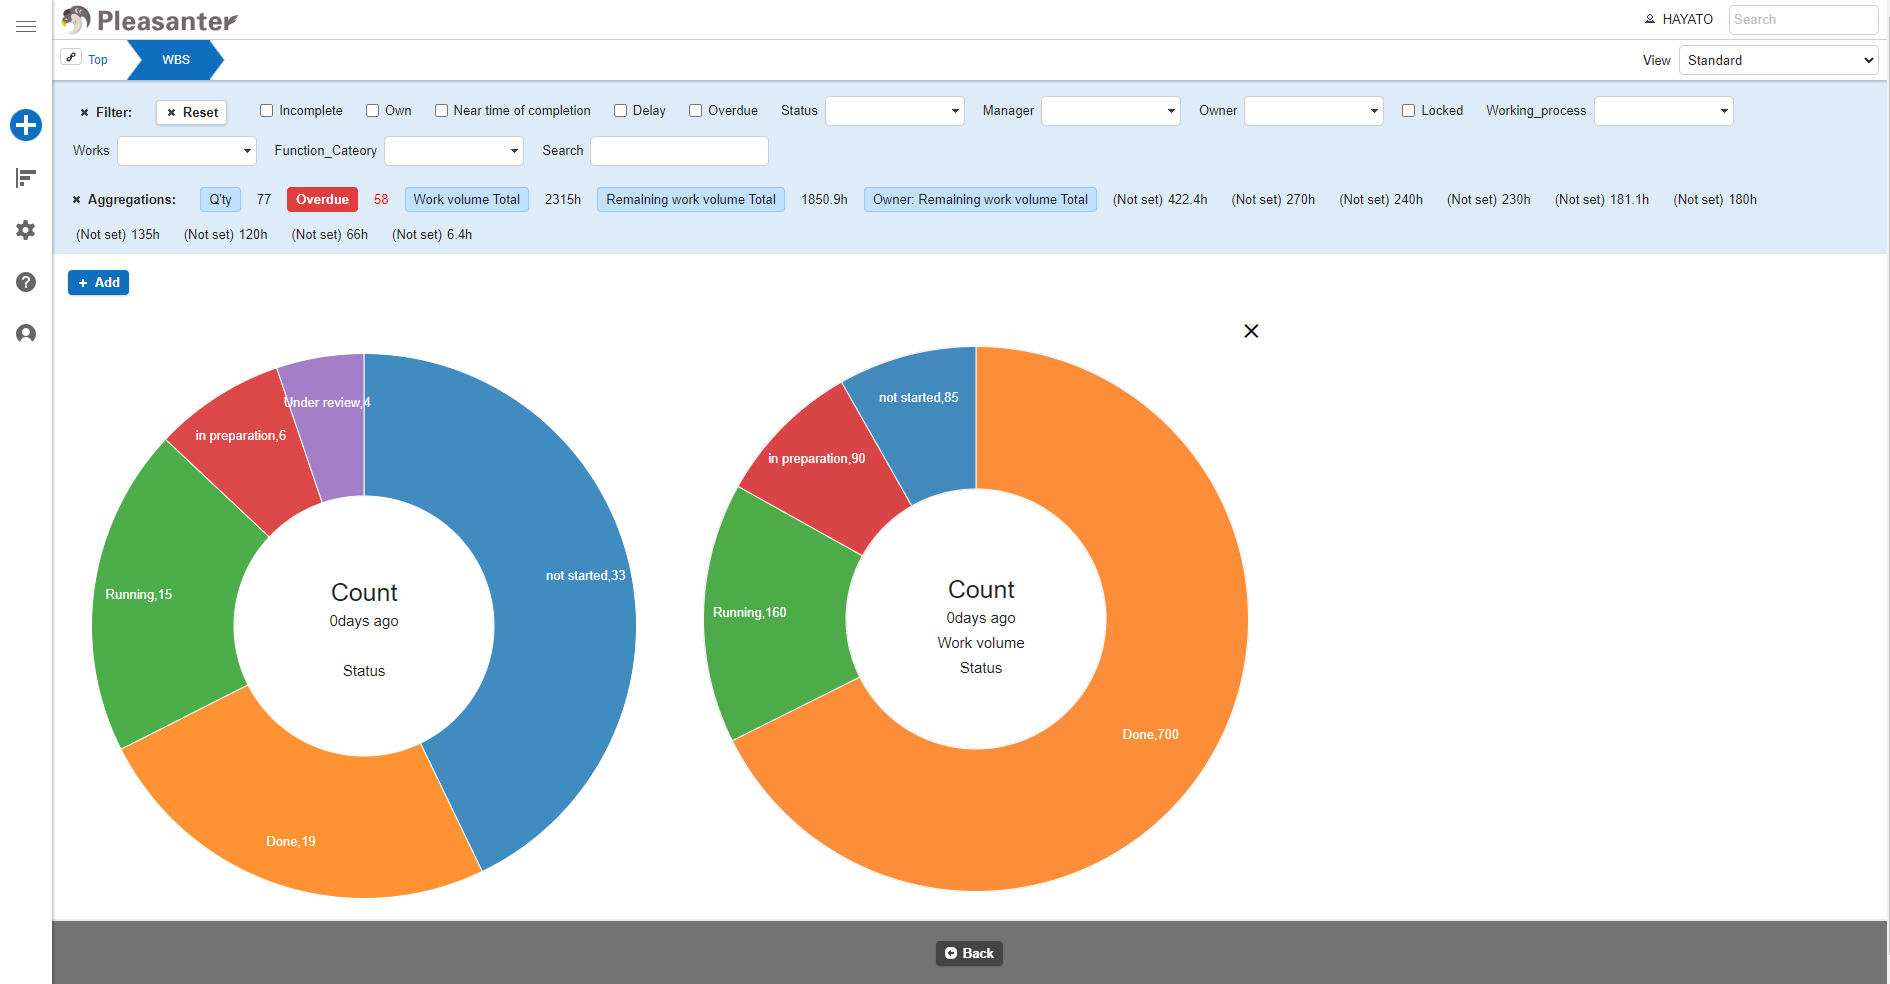
Task: Open the Status filter dropdown
Action: point(895,111)
